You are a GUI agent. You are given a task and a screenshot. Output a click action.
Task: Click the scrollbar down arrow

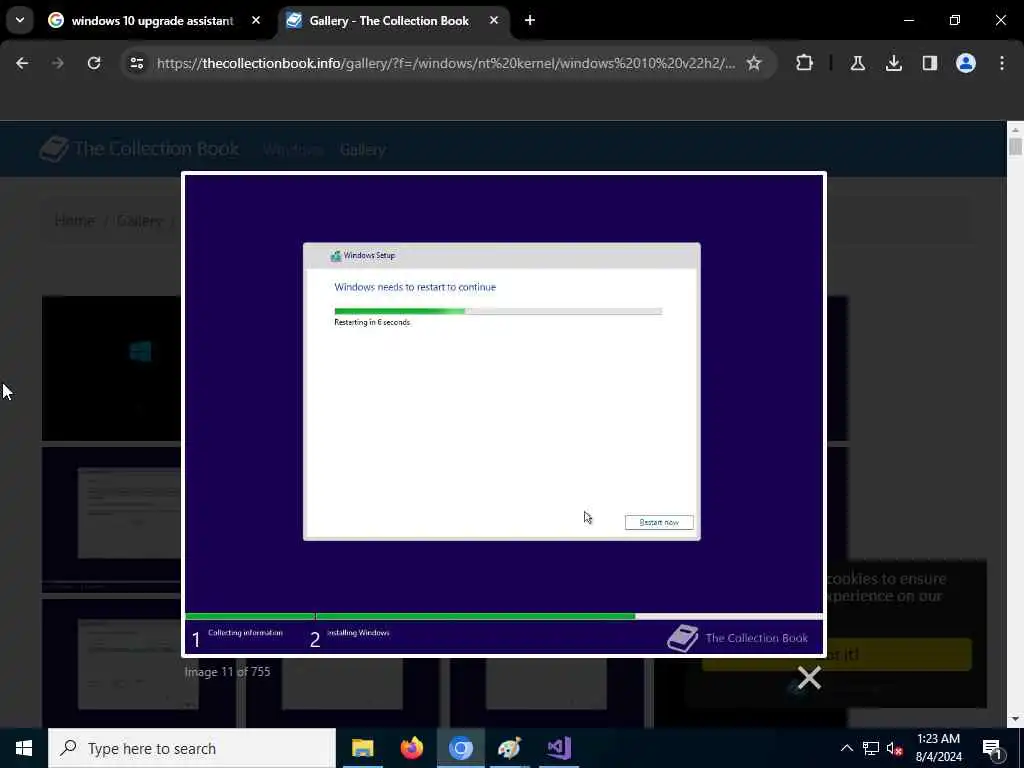[x=1015, y=719]
